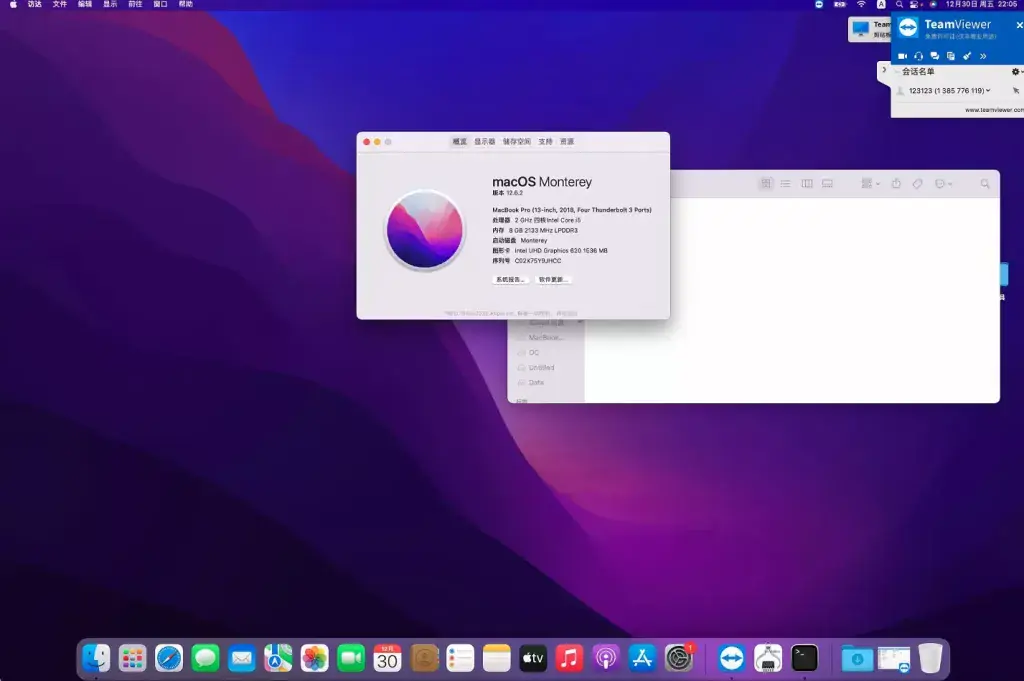Select list view in the Finder toolbar
Screen dimensions: 1024x681
click(786, 183)
